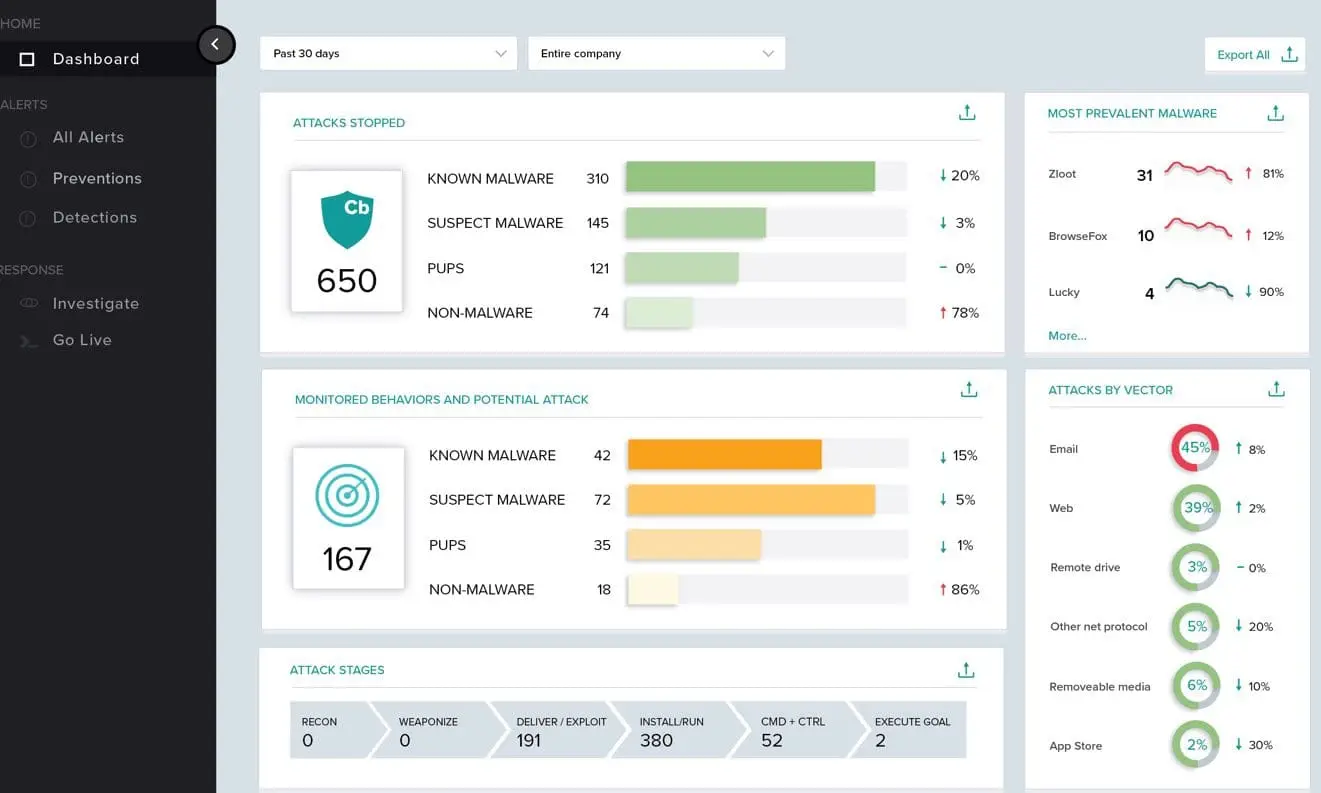
Task: Click the App Store vector label
Action: click(1075, 746)
